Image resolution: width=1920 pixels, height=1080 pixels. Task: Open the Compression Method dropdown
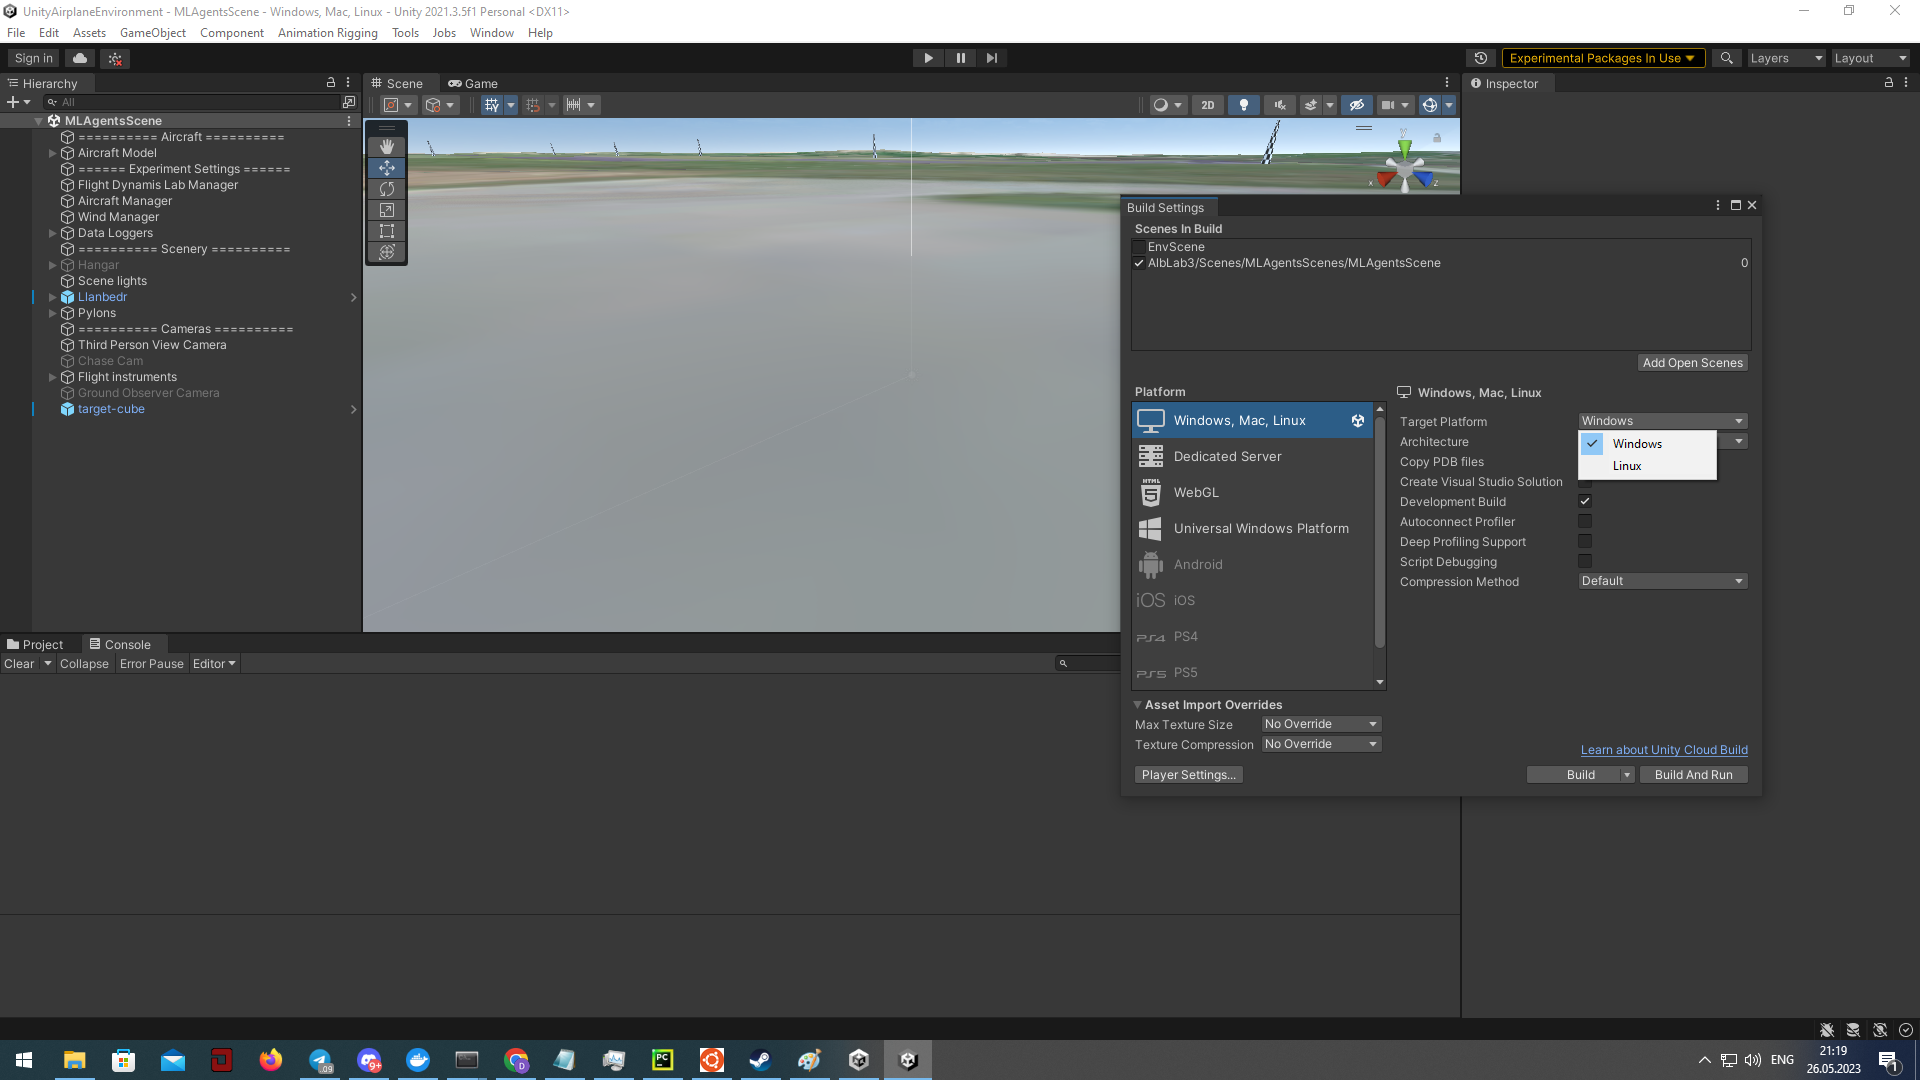[1662, 581]
